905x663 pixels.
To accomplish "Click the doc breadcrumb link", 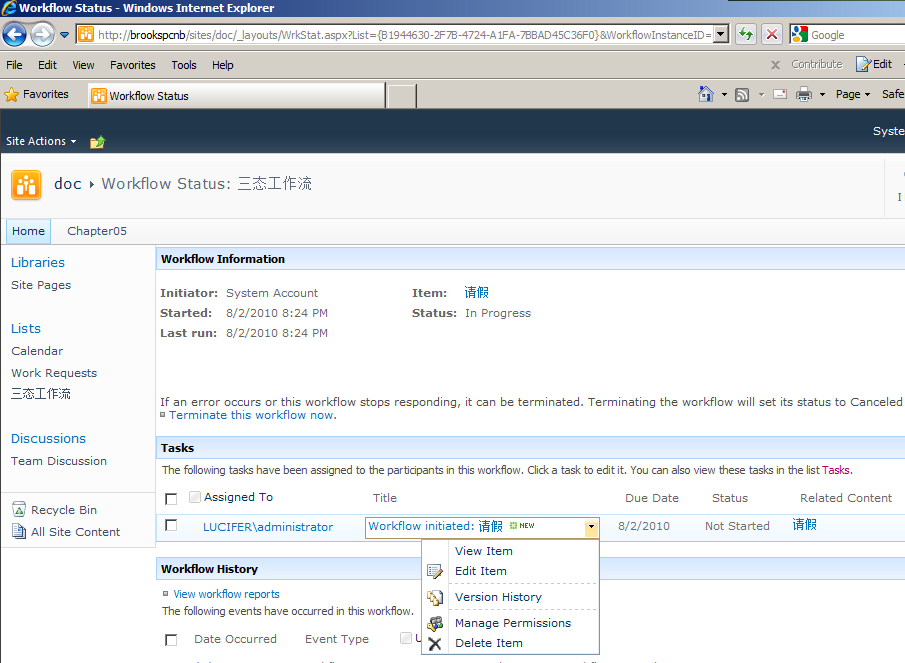I will pyautogui.click(x=68, y=183).
